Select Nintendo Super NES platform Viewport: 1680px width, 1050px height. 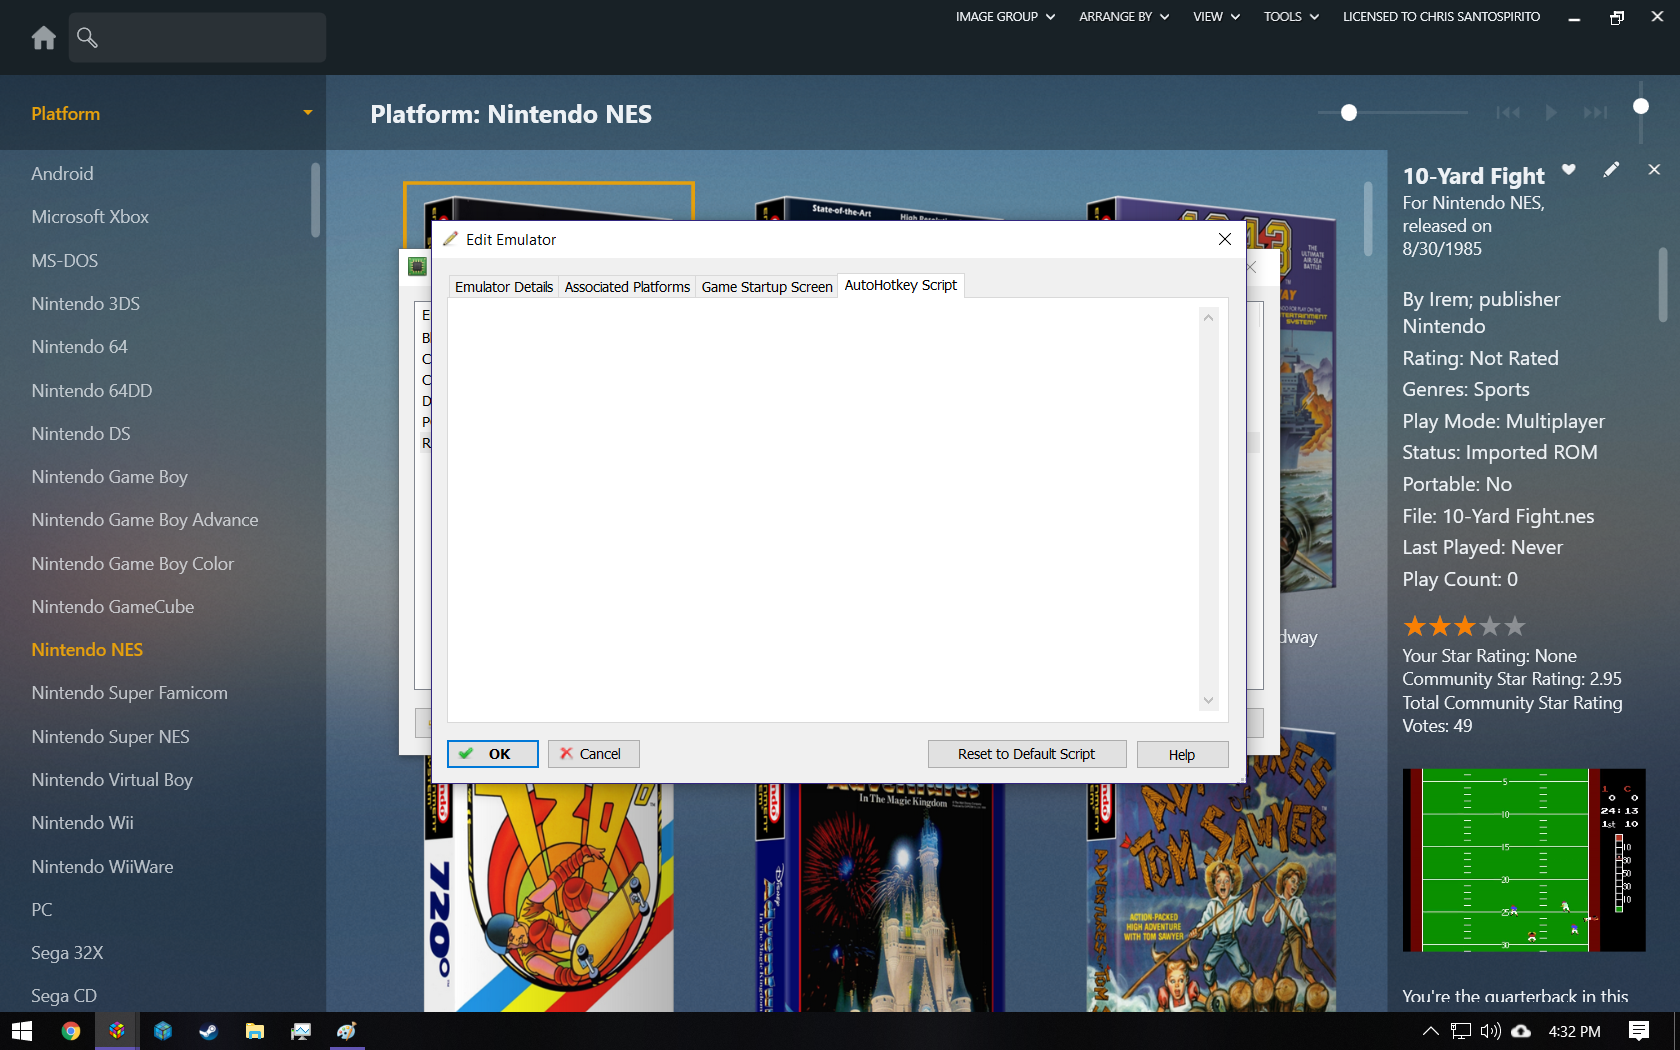tap(110, 737)
